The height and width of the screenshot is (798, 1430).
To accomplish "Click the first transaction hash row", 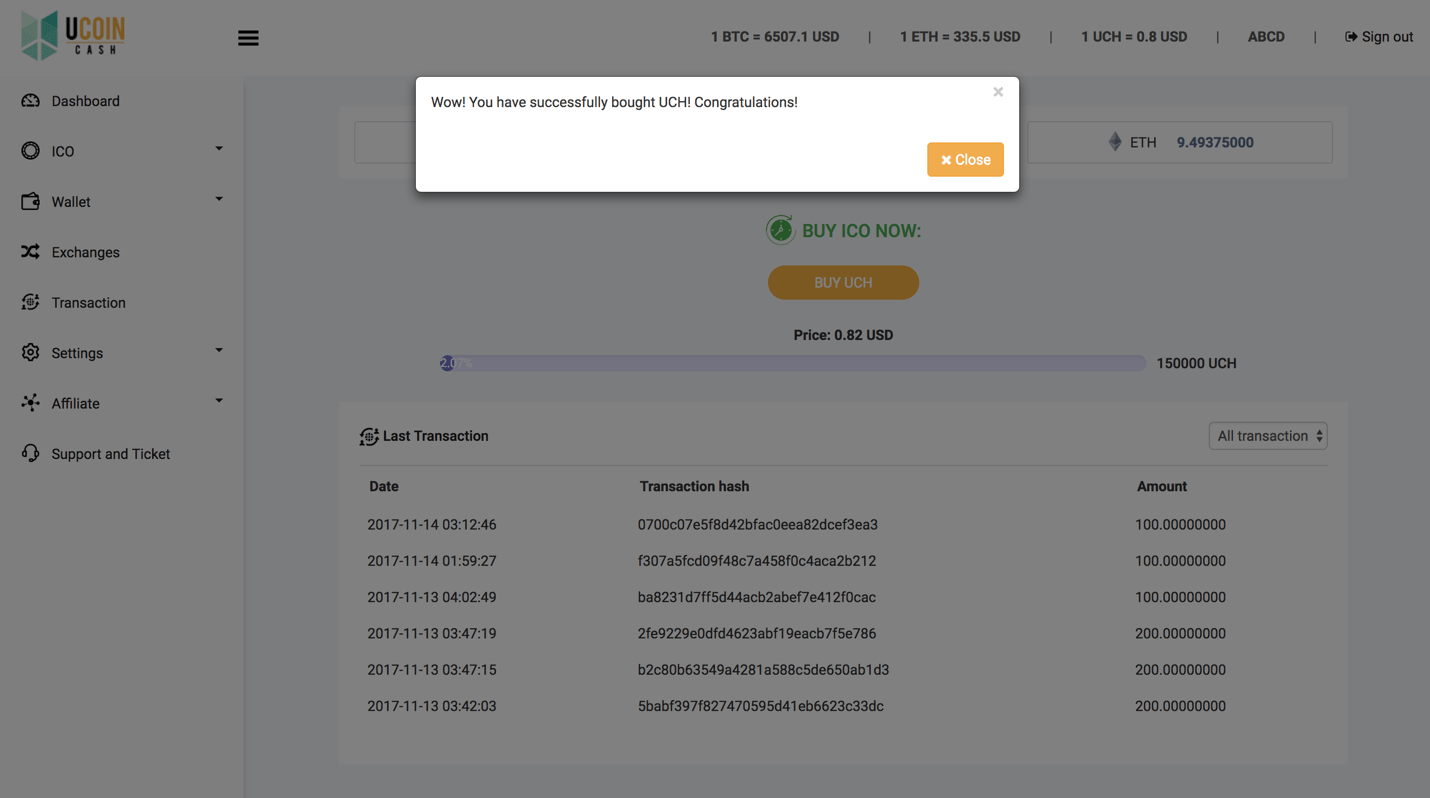I will pos(757,525).
